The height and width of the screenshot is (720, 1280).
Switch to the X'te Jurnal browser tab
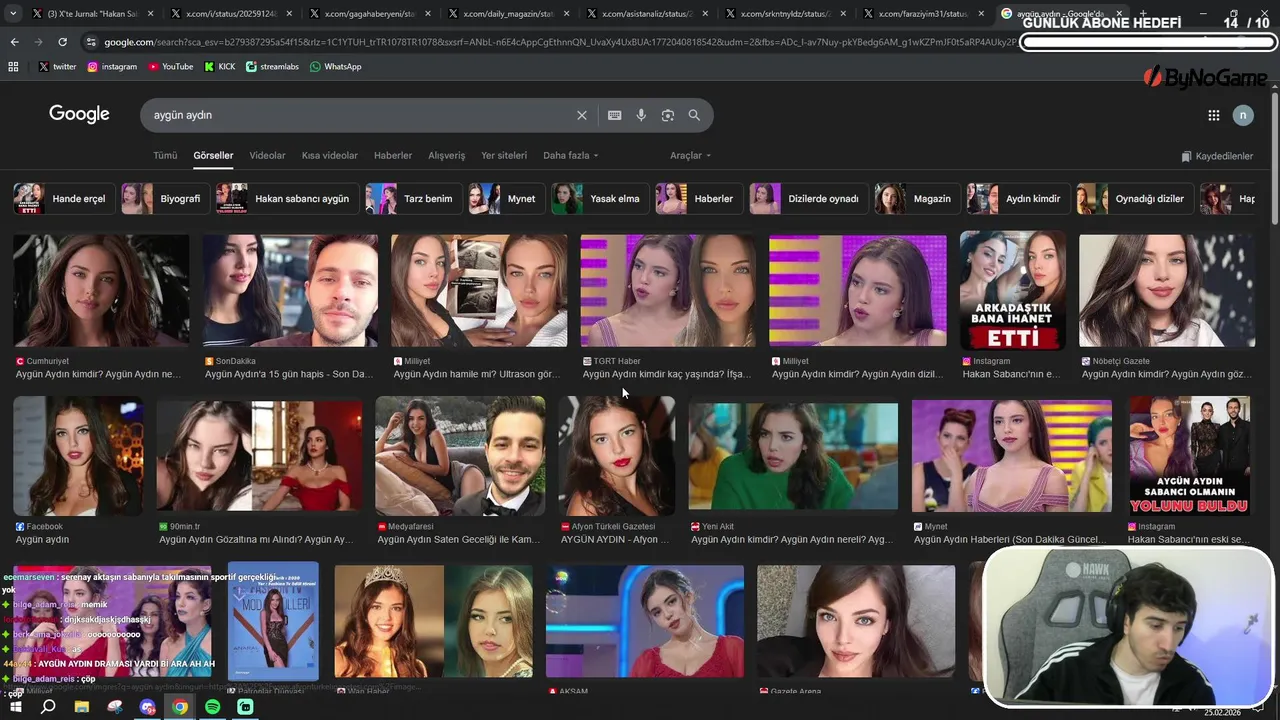[x=93, y=14]
